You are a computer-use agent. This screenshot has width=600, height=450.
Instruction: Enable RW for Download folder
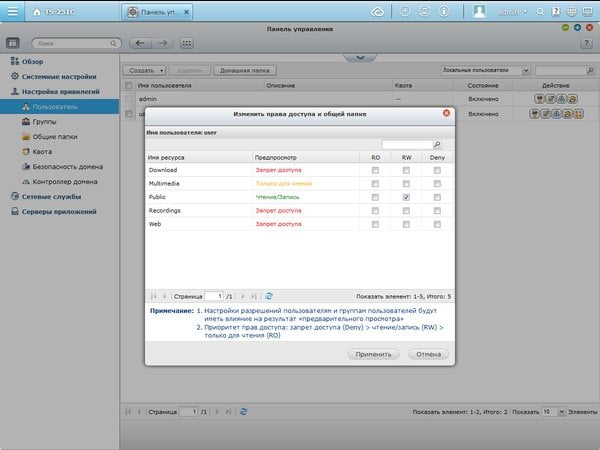pos(406,170)
